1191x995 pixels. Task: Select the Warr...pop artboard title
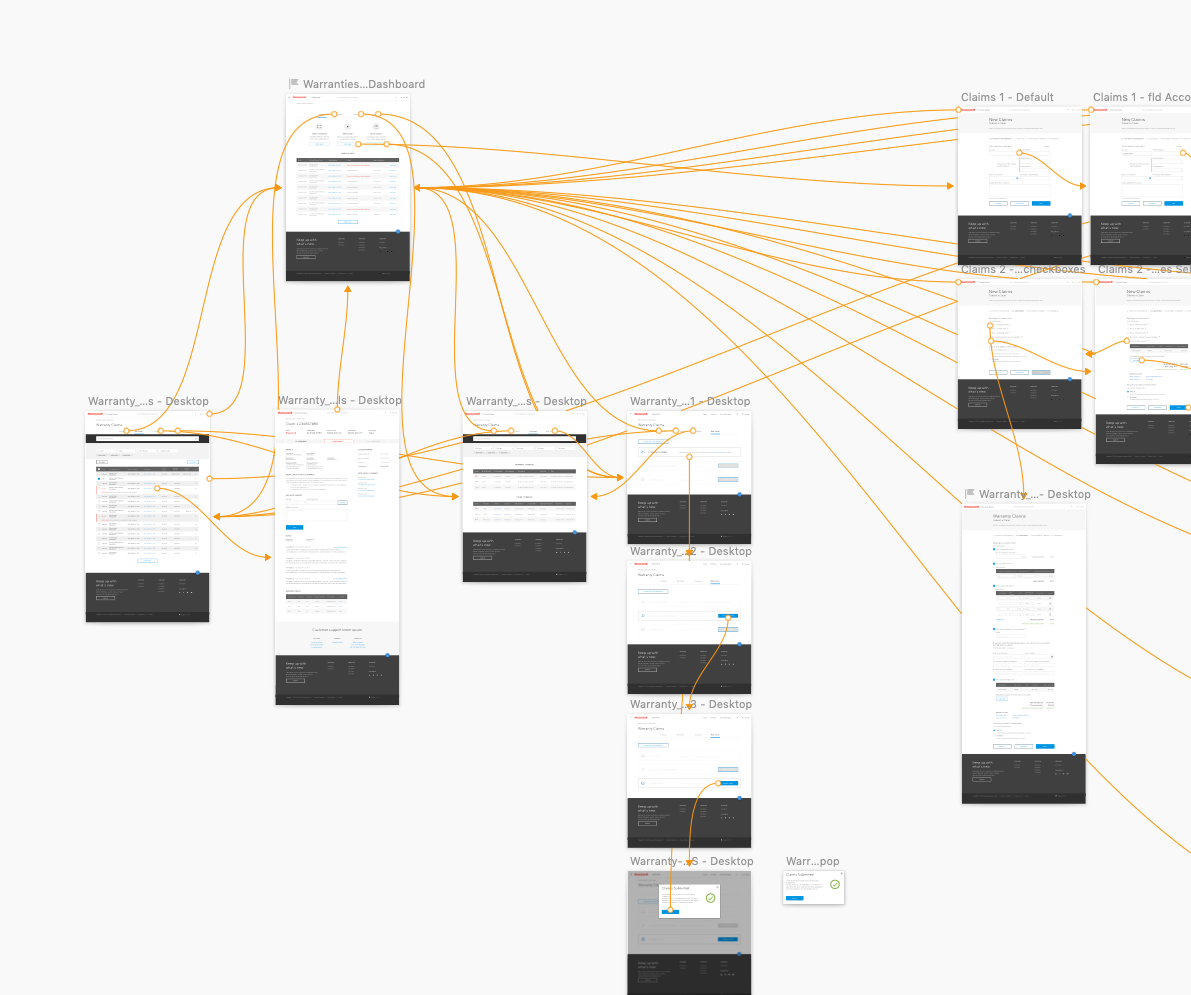point(813,861)
